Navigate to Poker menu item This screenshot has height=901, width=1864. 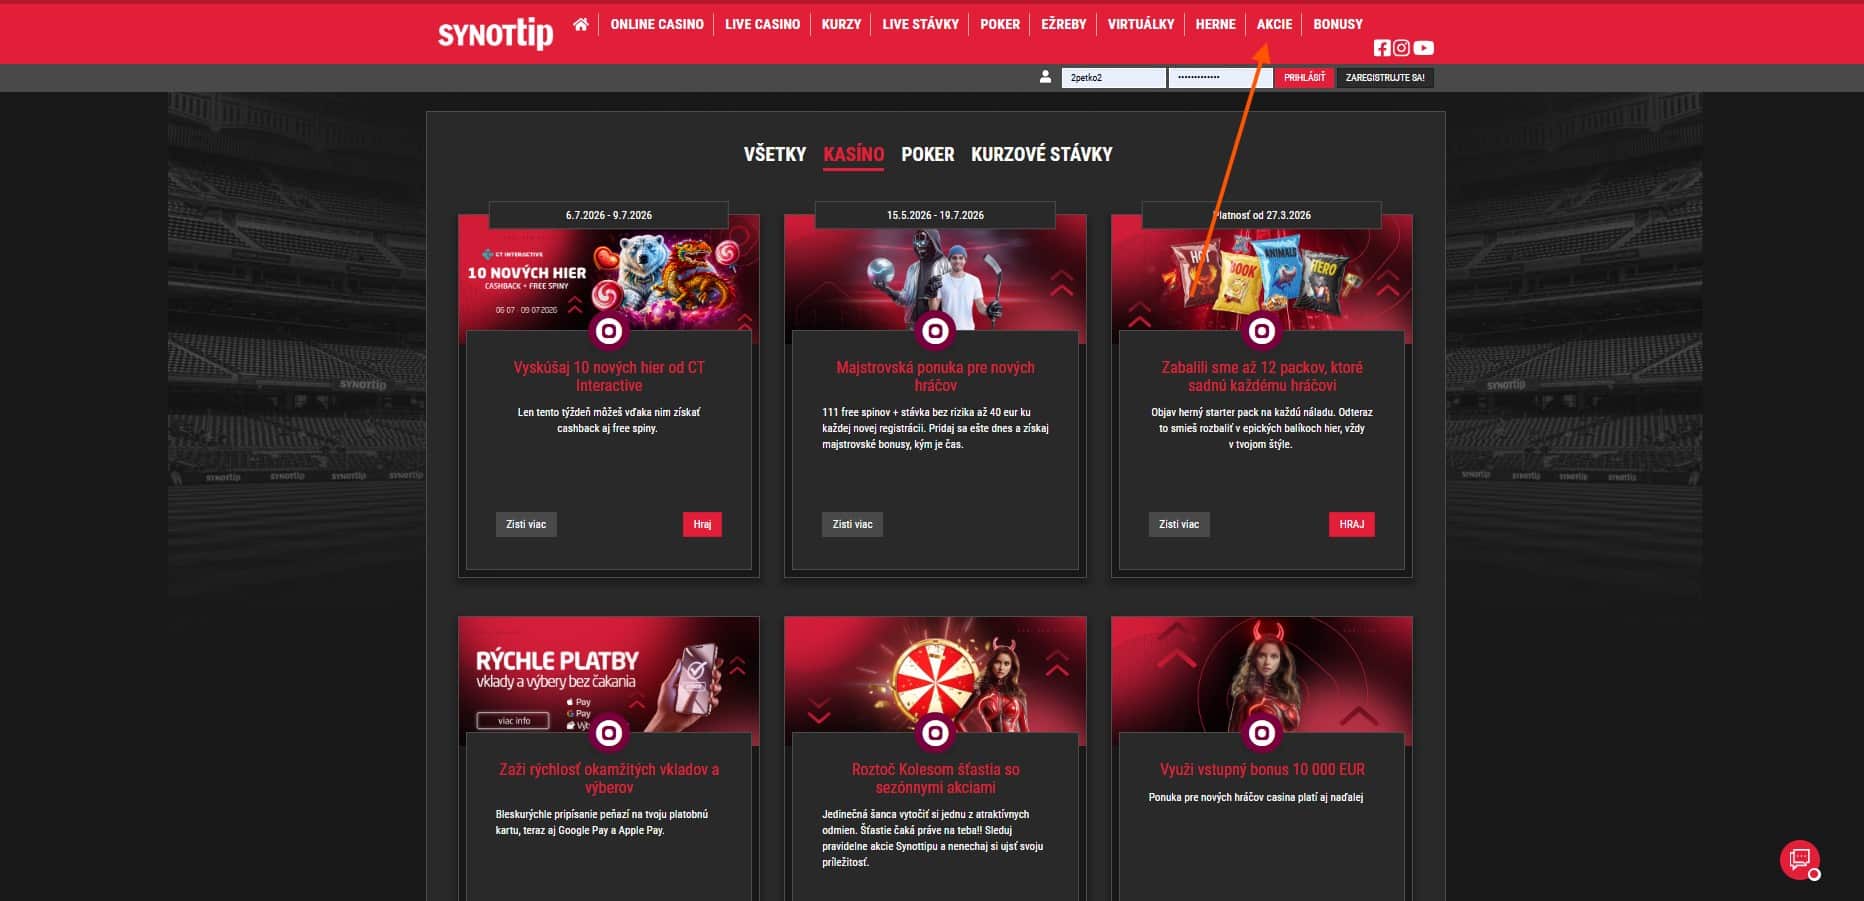[x=1000, y=24]
